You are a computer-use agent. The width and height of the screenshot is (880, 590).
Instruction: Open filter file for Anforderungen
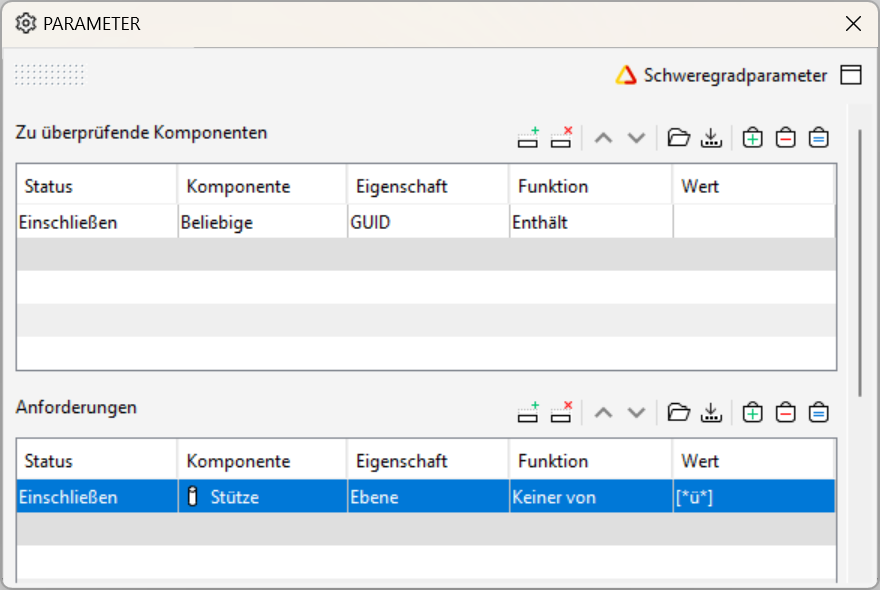point(679,413)
